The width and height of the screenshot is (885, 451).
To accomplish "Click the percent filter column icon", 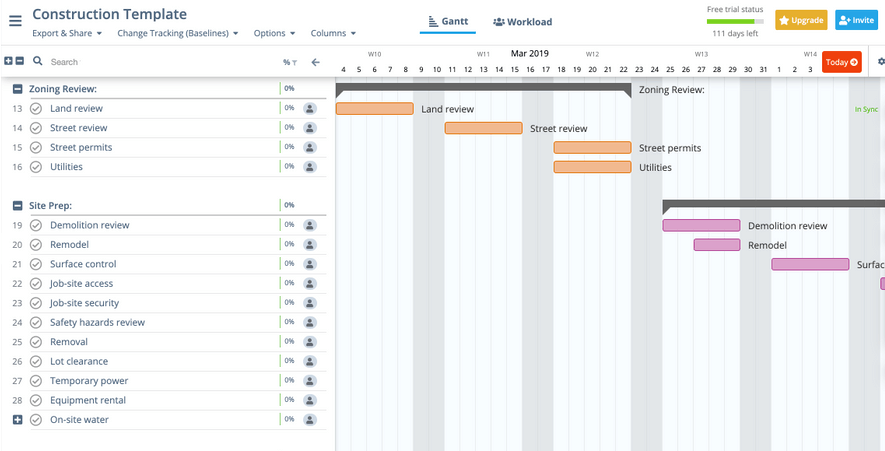I will point(290,62).
